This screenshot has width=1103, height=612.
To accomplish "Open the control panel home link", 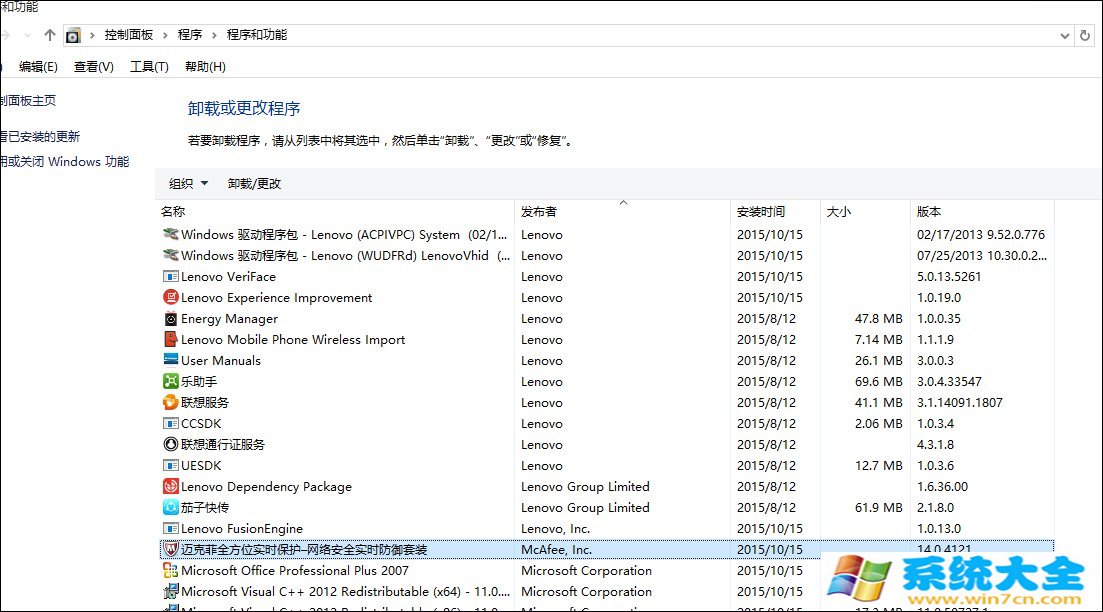I will tap(28, 101).
